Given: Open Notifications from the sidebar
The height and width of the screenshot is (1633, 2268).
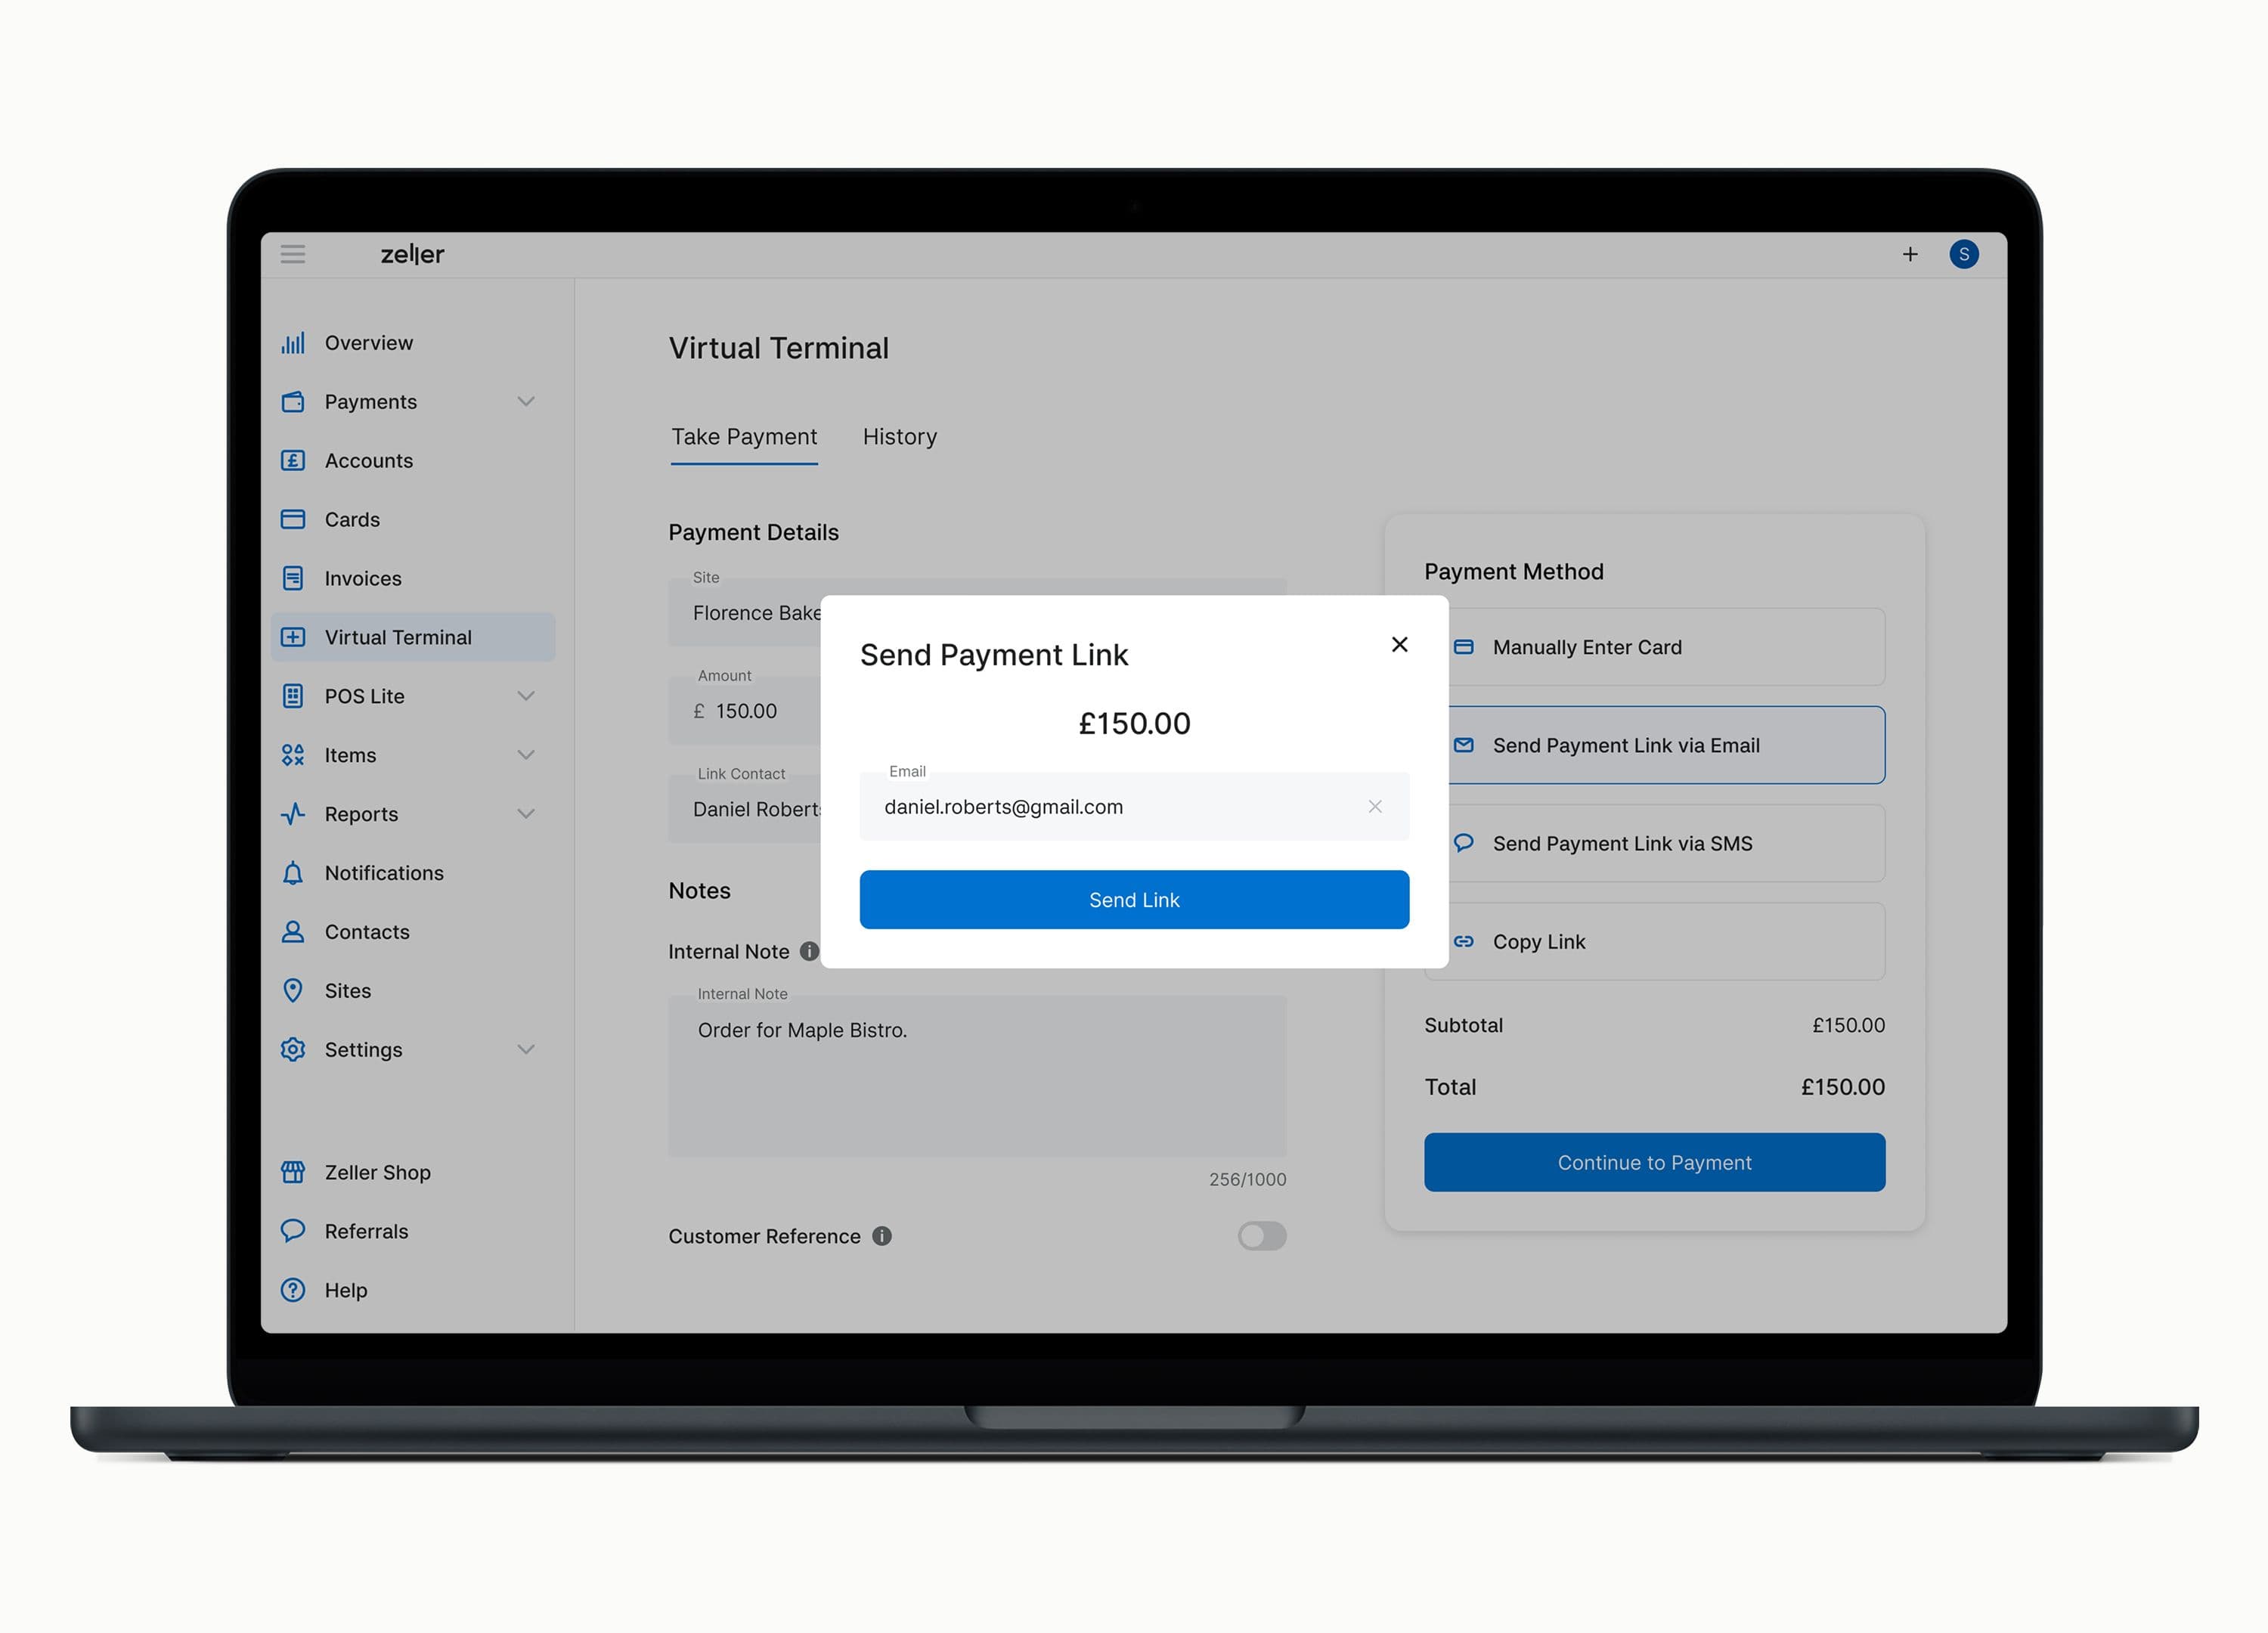Looking at the screenshot, I should click(384, 873).
